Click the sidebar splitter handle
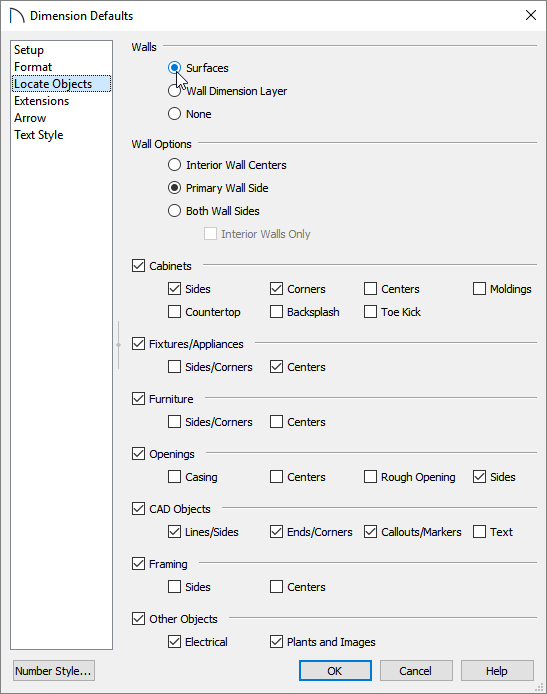547x694 pixels. pyautogui.click(x=118, y=345)
